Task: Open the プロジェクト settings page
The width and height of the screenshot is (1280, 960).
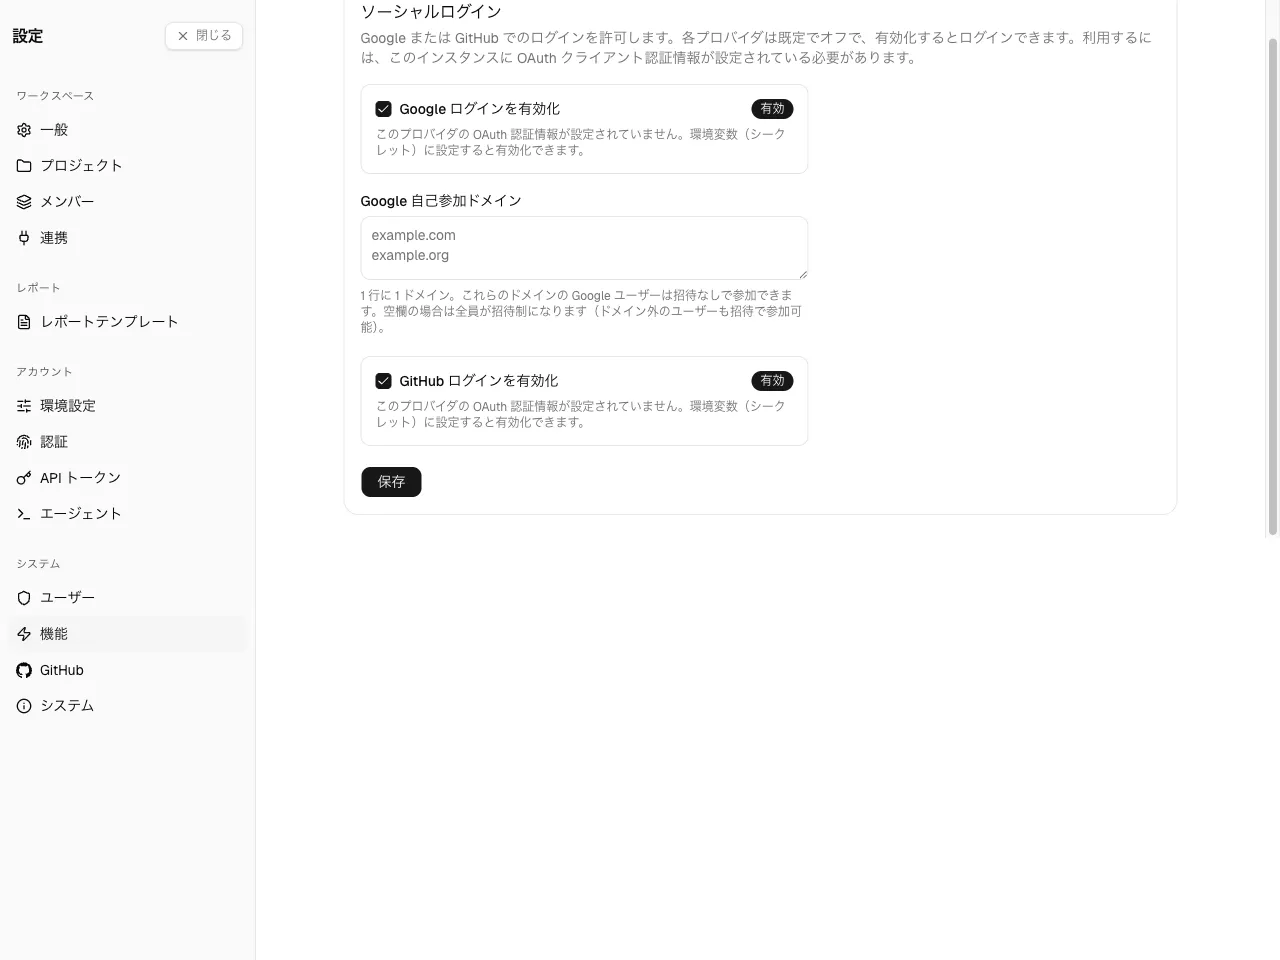Action: coord(127,166)
